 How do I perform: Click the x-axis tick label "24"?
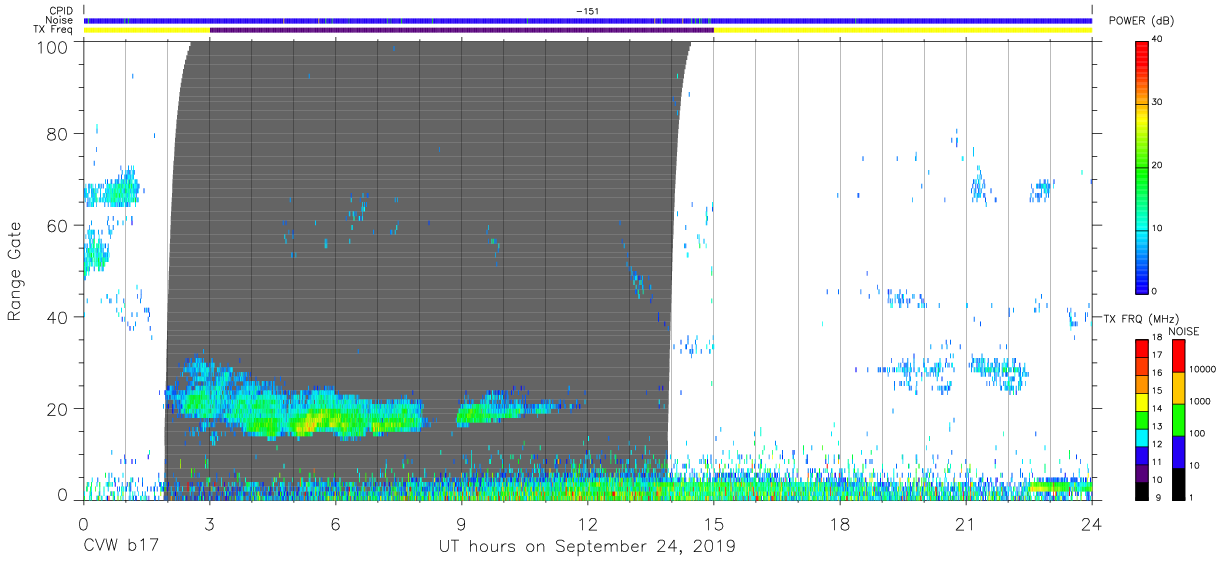pyautogui.click(x=1091, y=523)
